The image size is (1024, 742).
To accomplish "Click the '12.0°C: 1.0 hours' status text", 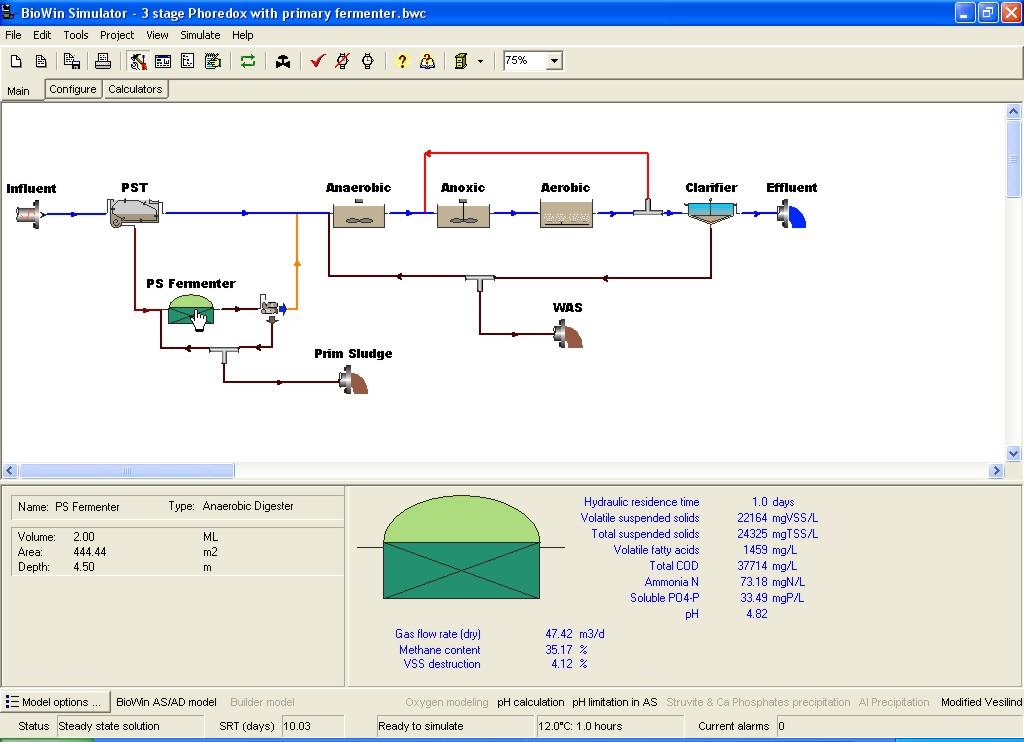I will point(580,726).
